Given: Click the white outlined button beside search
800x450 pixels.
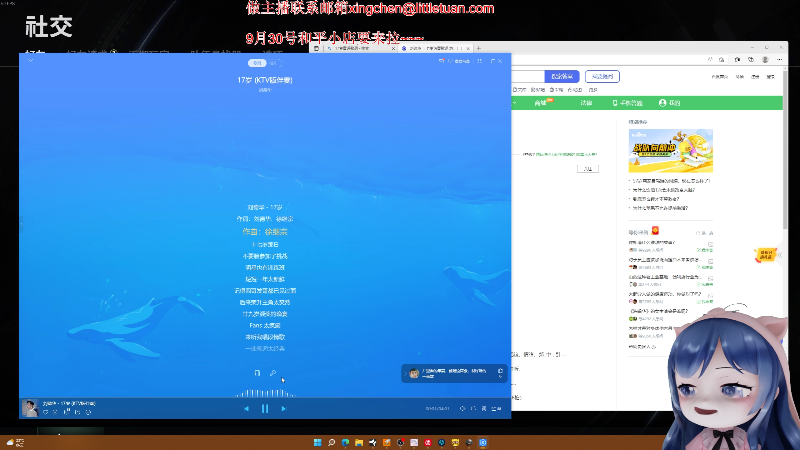Looking at the screenshot, I should (603, 77).
